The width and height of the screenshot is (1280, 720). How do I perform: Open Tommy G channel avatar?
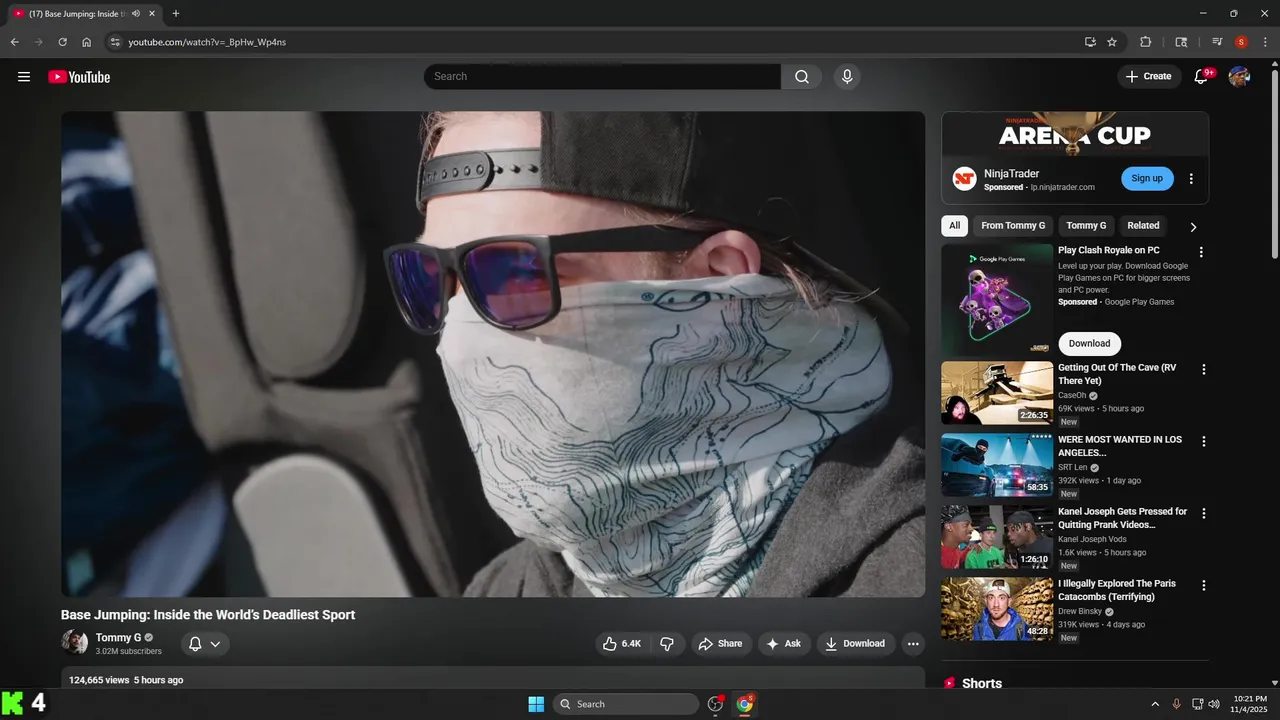[74, 642]
